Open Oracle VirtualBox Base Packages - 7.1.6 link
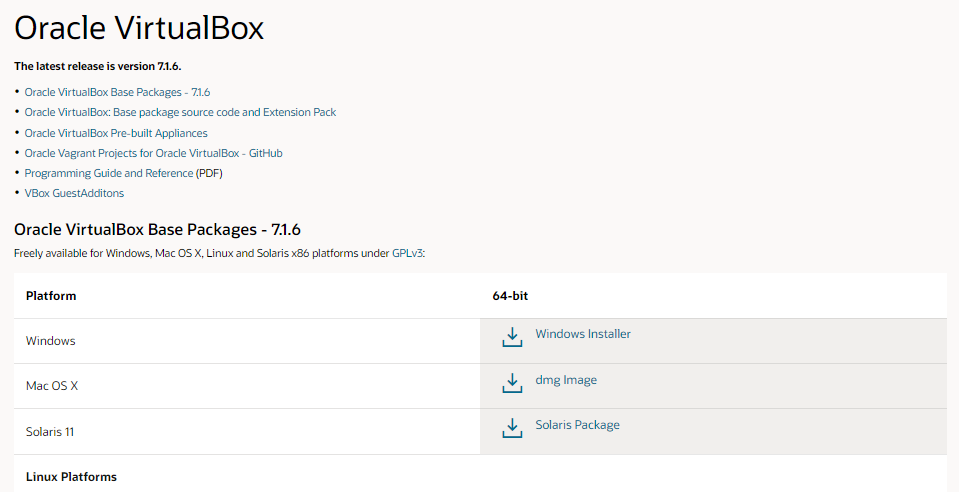The height and width of the screenshot is (492, 959). click(117, 92)
